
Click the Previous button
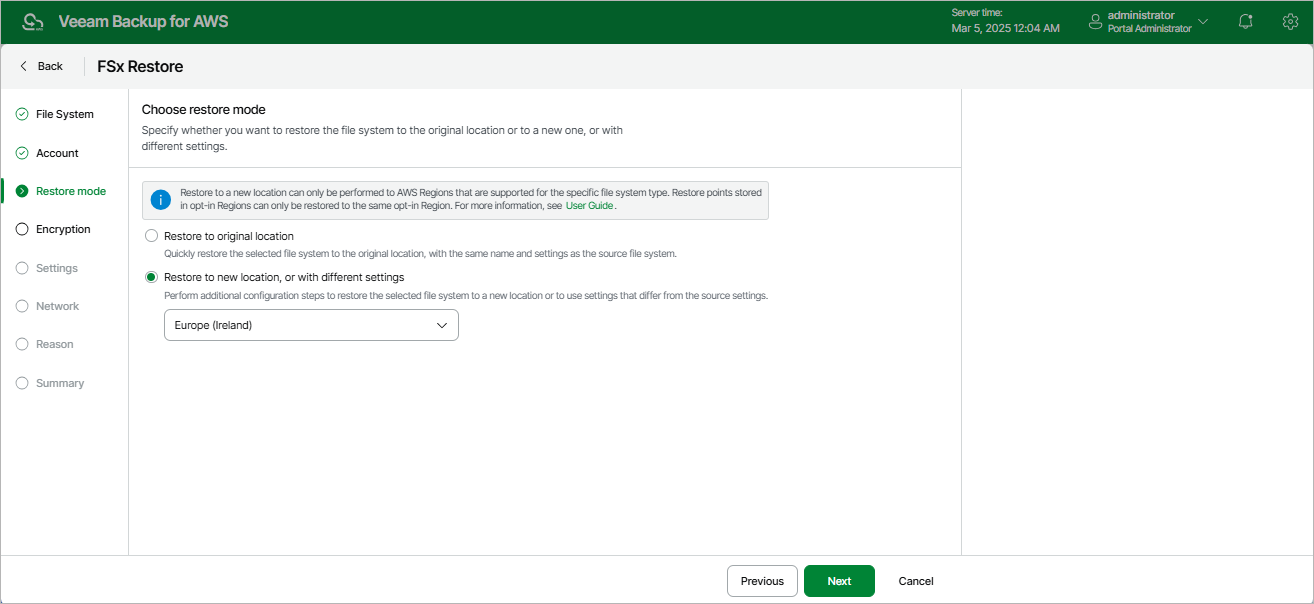pos(762,581)
